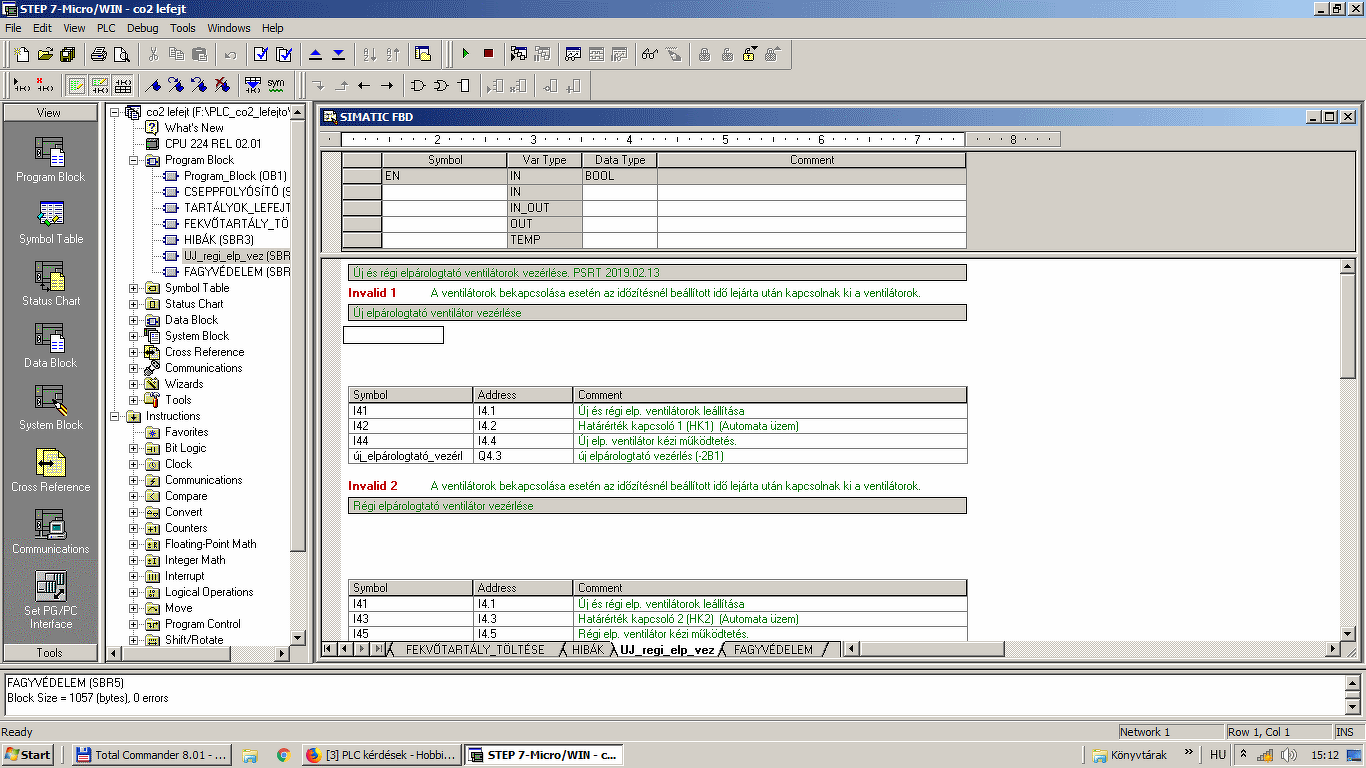Expand the Wizards tree node
1366x768 pixels.
[x=134, y=384]
